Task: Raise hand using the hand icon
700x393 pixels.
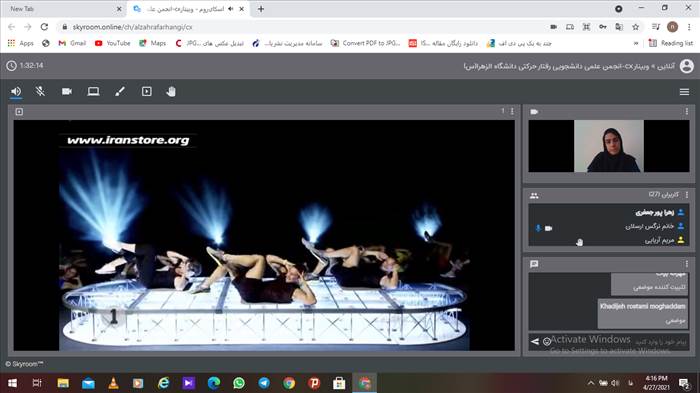Action: tap(171, 92)
